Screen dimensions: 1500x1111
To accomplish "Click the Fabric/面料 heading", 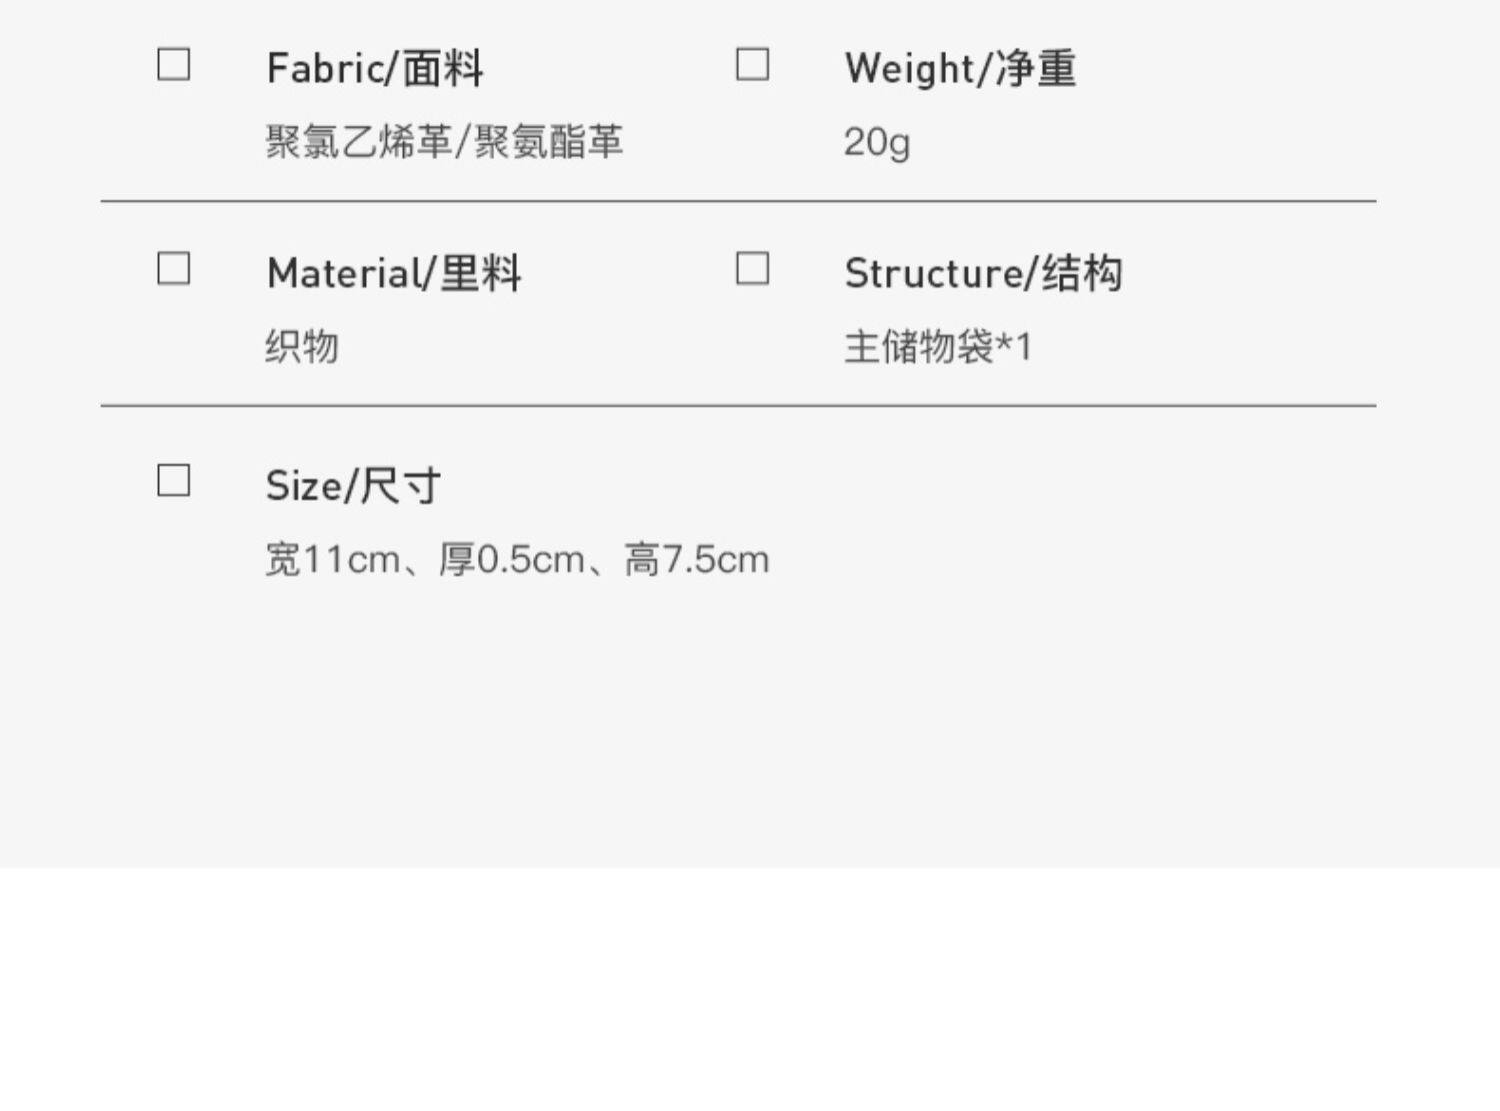I will [x=375, y=69].
